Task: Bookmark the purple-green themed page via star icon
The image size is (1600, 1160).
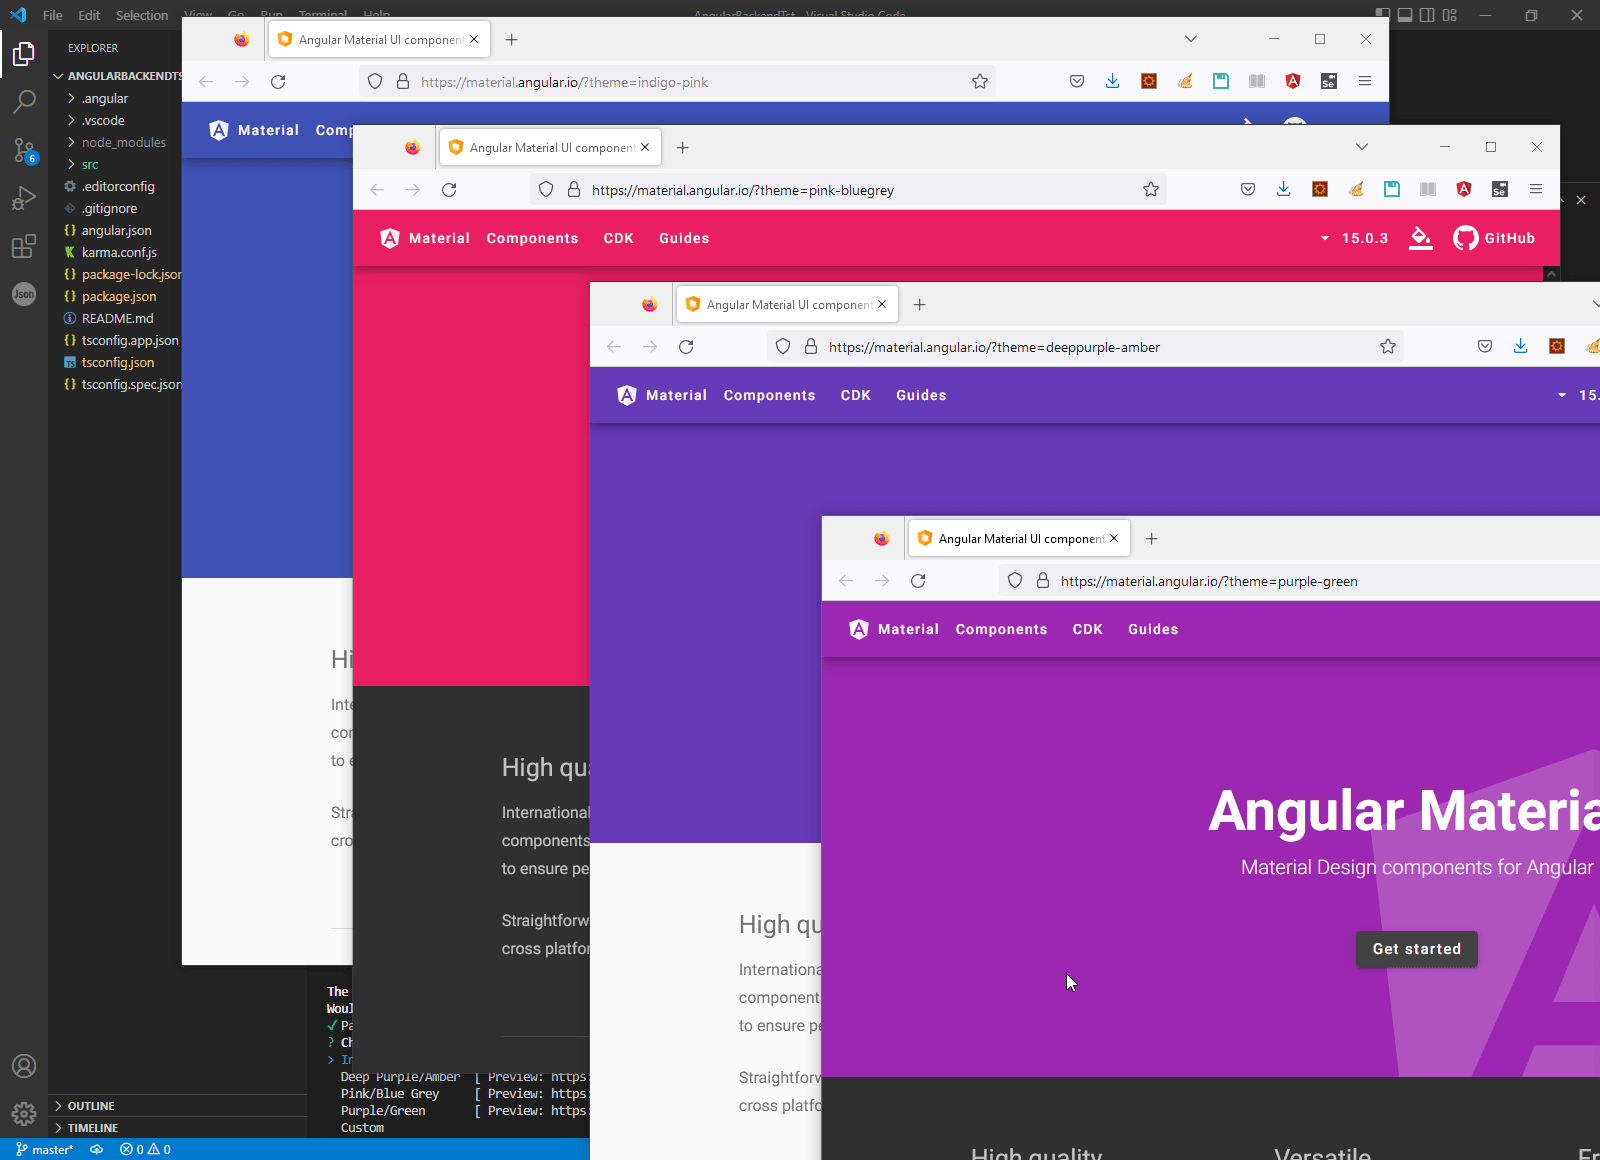Action: click(1593, 580)
